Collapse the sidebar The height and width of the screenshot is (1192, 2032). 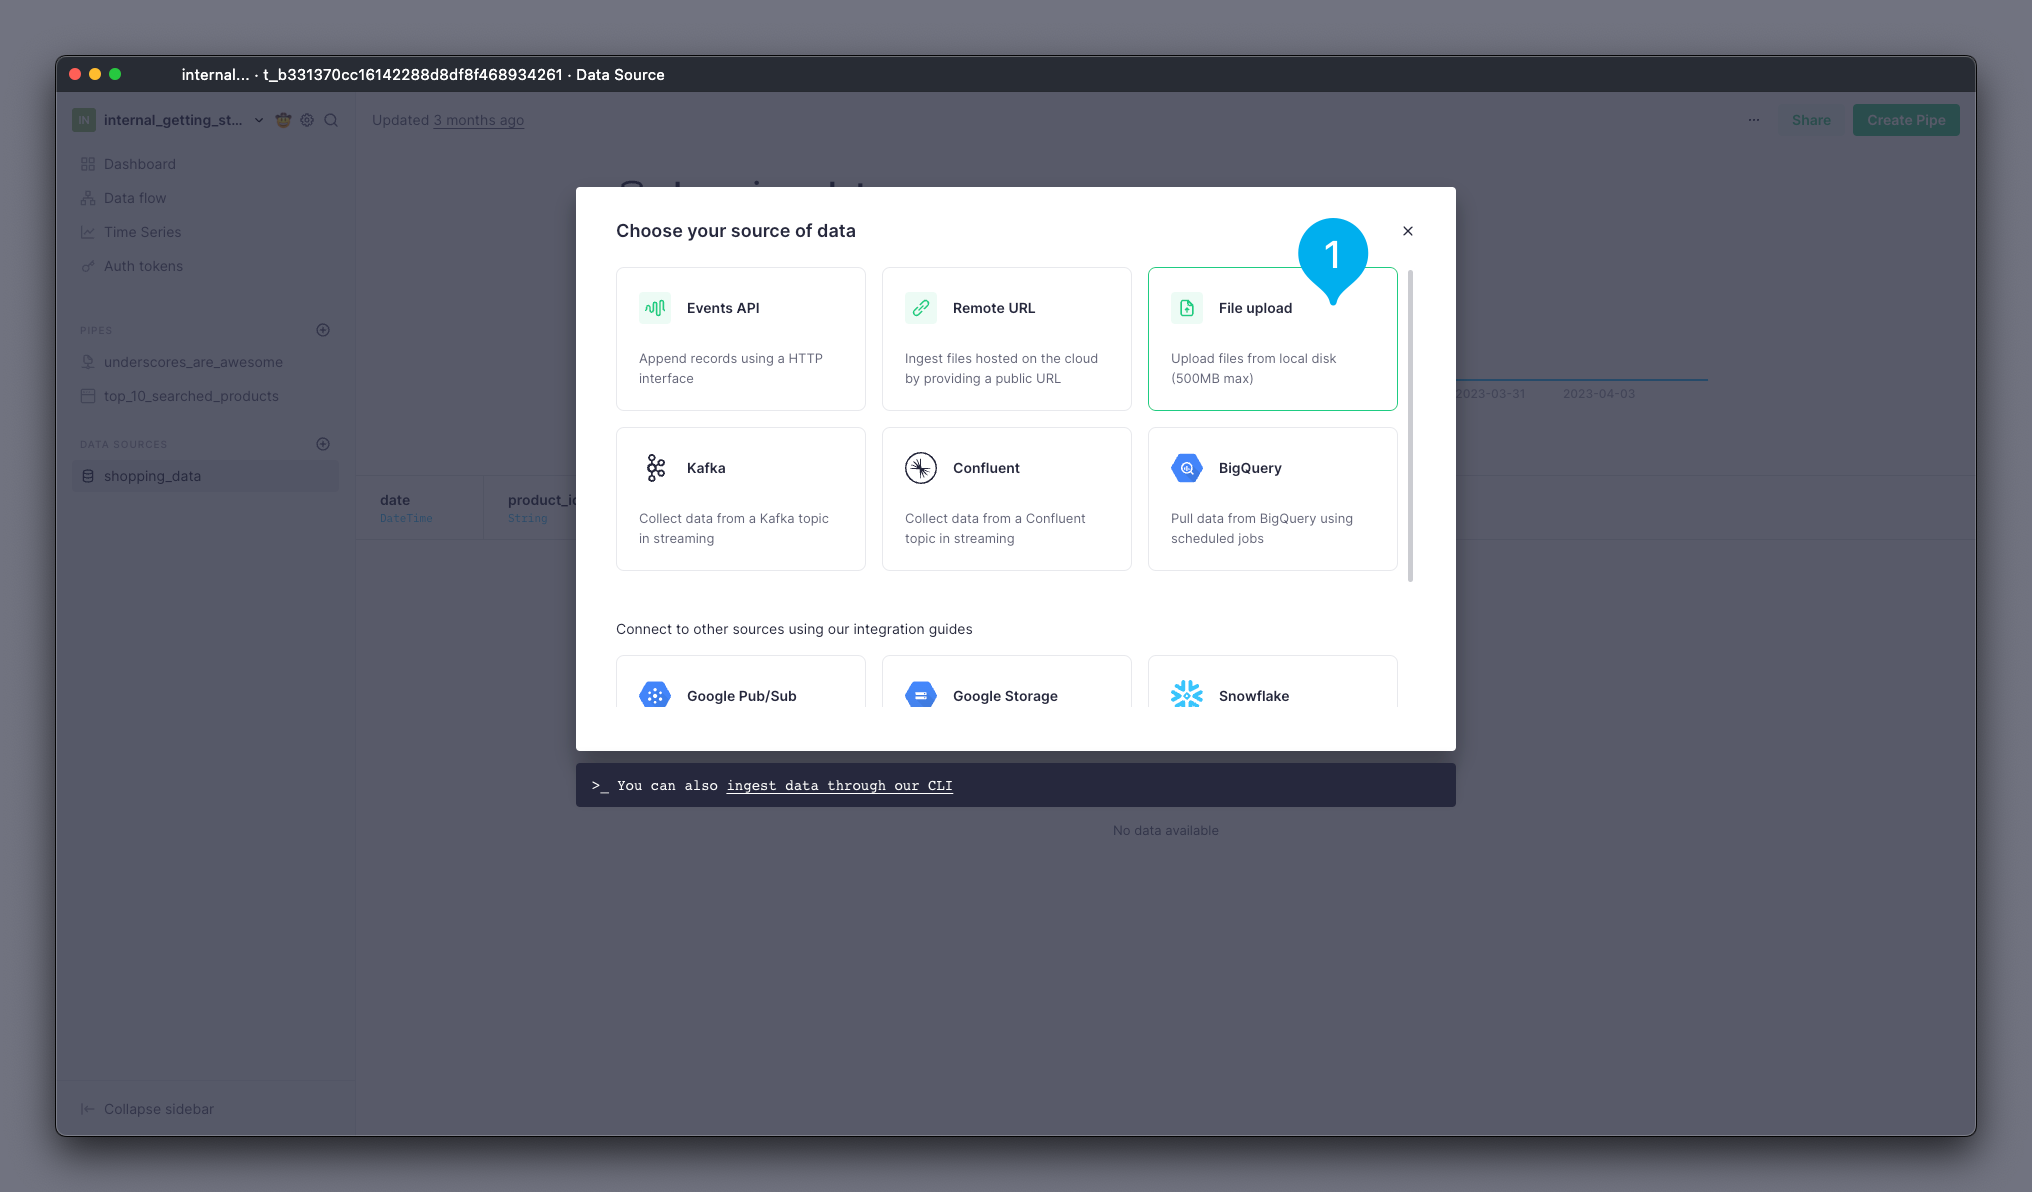tap(147, 1109)
